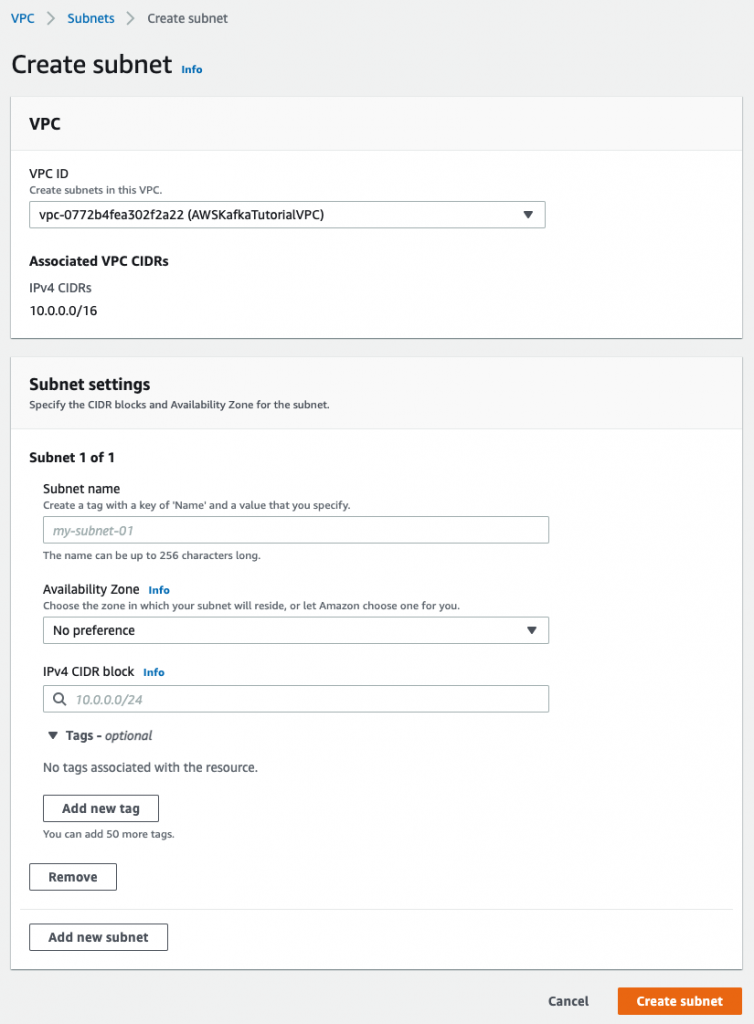The width and height of the screenshot is (754, 1024).
Task: Open the Availability Zone dropdown
Action: coord(295,630)
